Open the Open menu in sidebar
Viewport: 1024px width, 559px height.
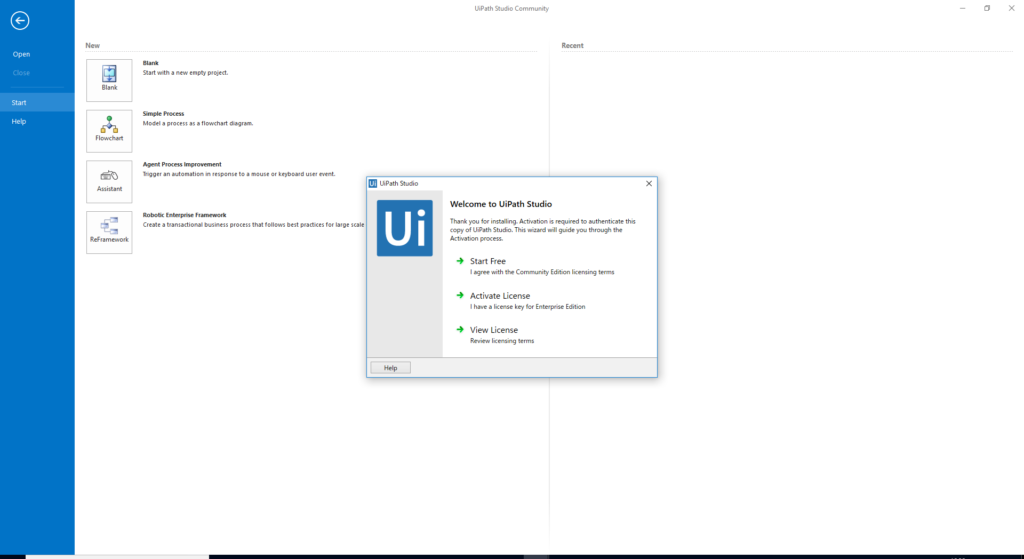click(22, 54)
